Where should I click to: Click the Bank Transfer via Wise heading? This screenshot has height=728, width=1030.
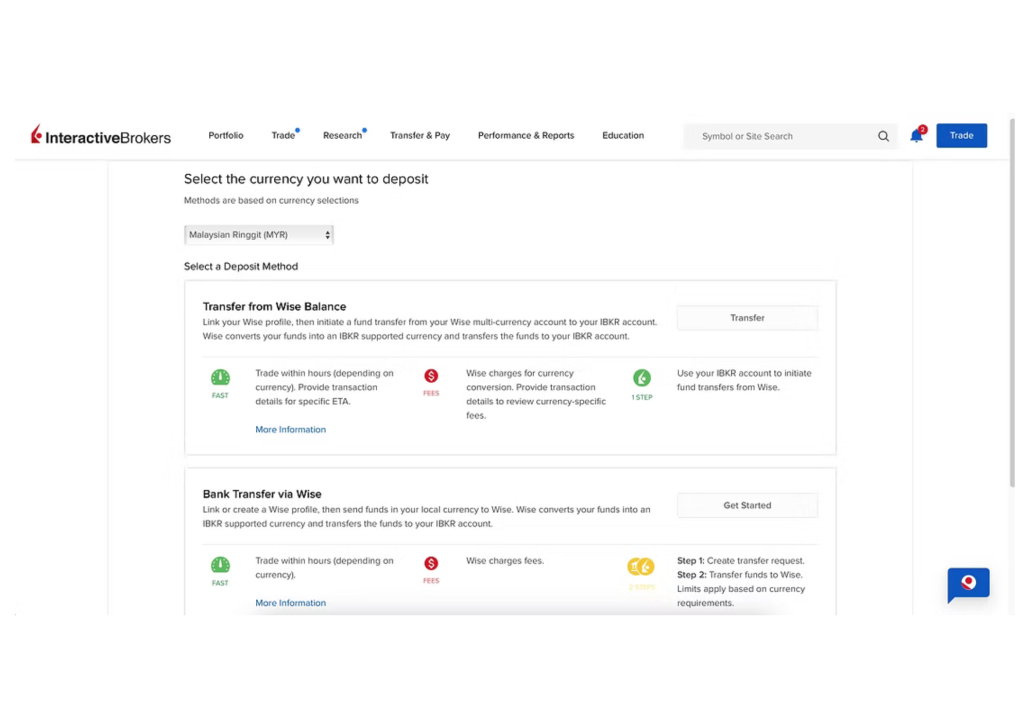(x=261, y=494)
